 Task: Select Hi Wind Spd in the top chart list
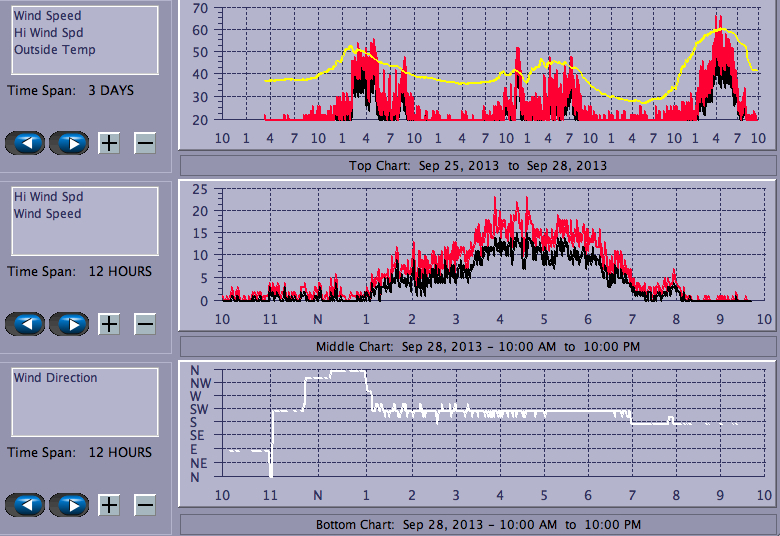tap(47, 33)
